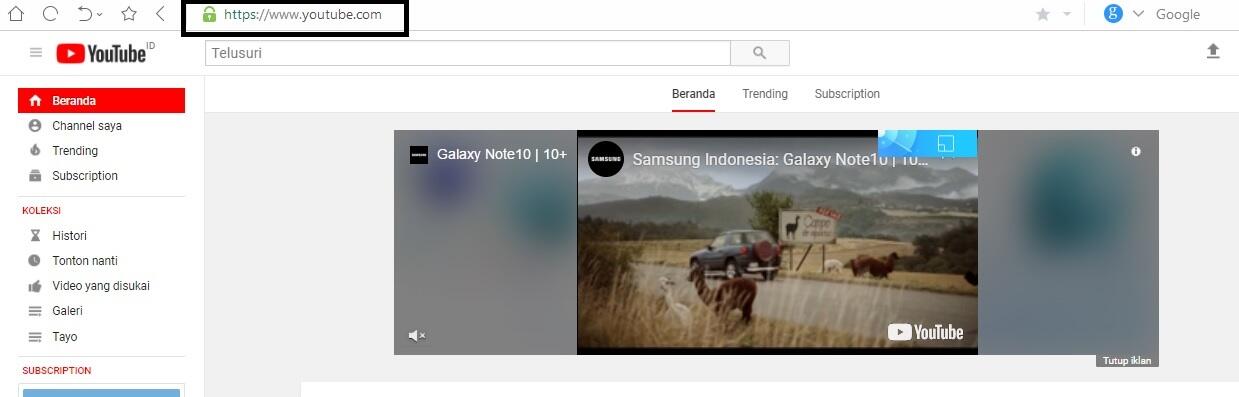Click the upload video arrow icon
The height and width of the screenshot is (397, 1239).
coord(1213,51)
